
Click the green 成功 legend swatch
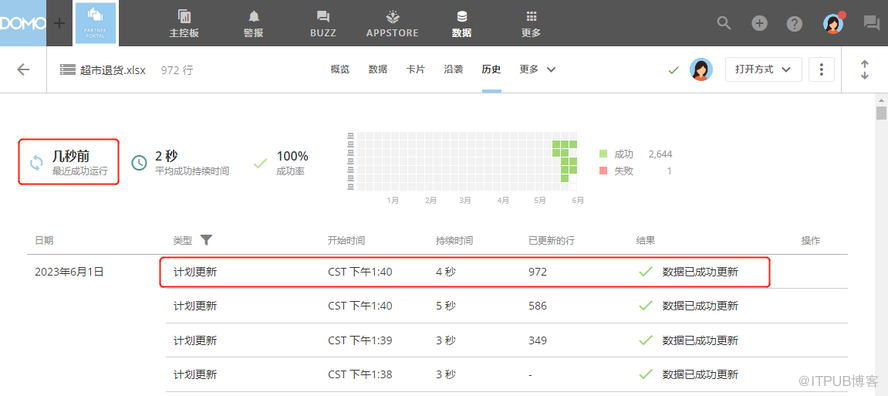point(603,154)
